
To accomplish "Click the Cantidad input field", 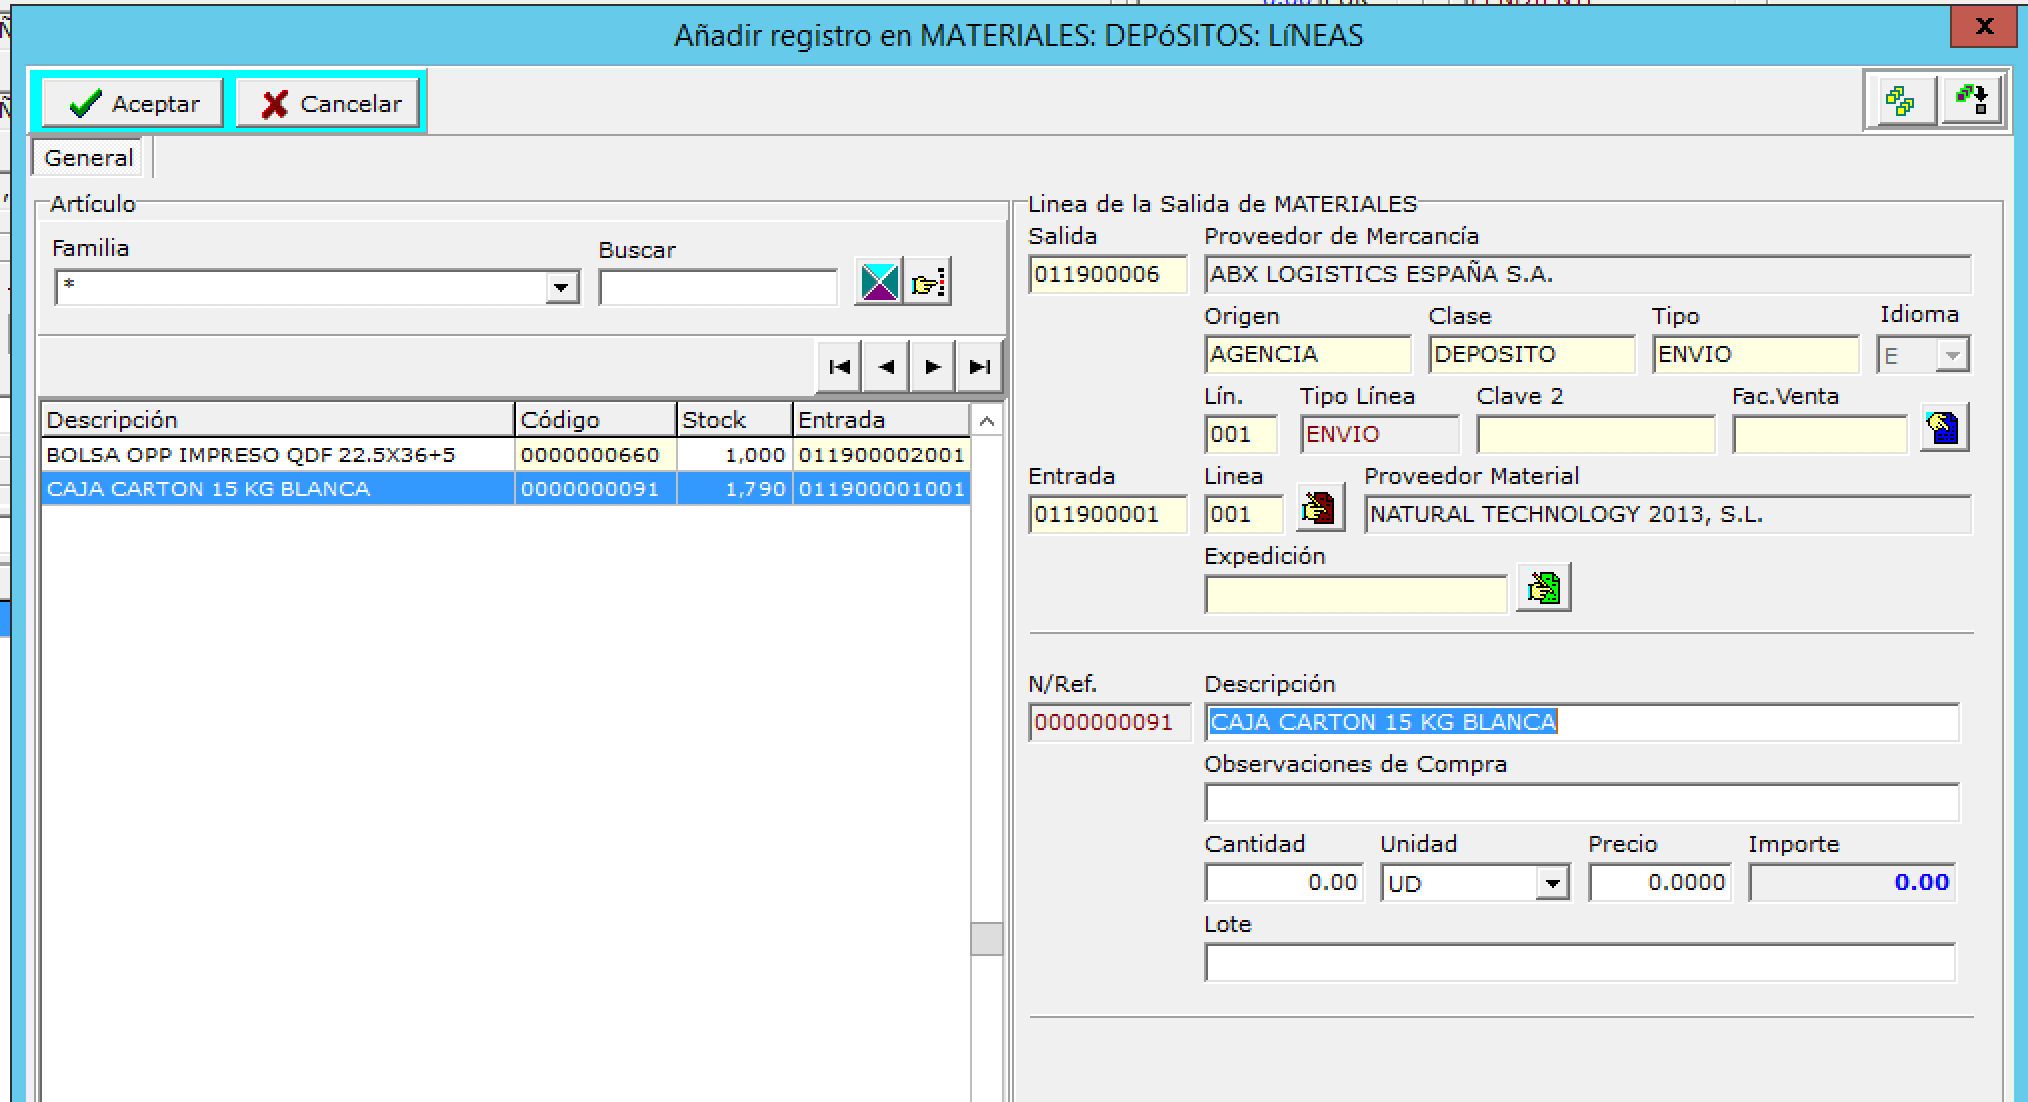I will [1284, 883].
